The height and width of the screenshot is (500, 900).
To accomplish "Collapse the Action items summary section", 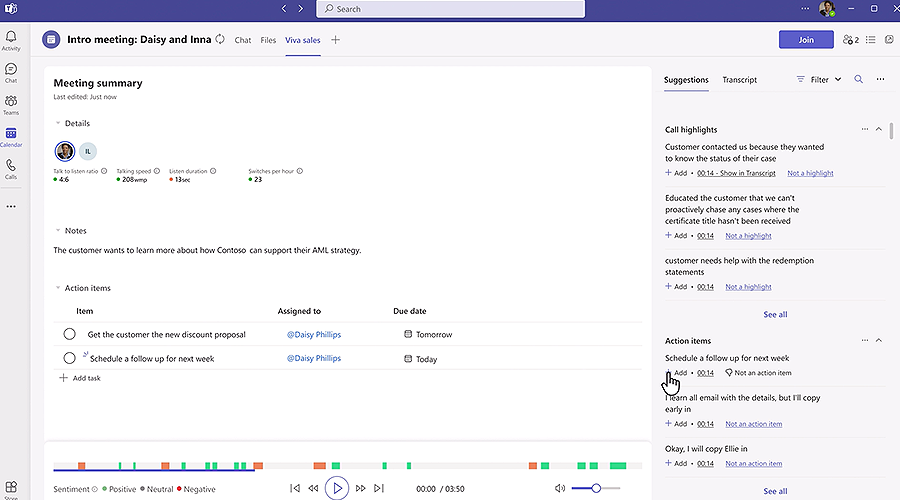I will [x=58, y=288].
